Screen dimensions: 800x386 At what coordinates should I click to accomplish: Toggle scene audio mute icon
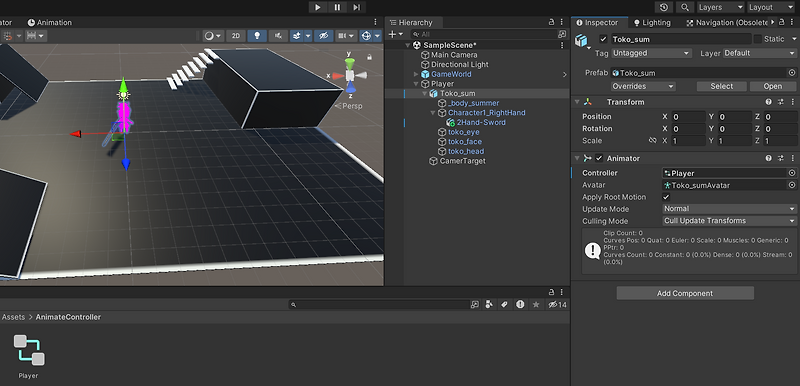(278, 36)
